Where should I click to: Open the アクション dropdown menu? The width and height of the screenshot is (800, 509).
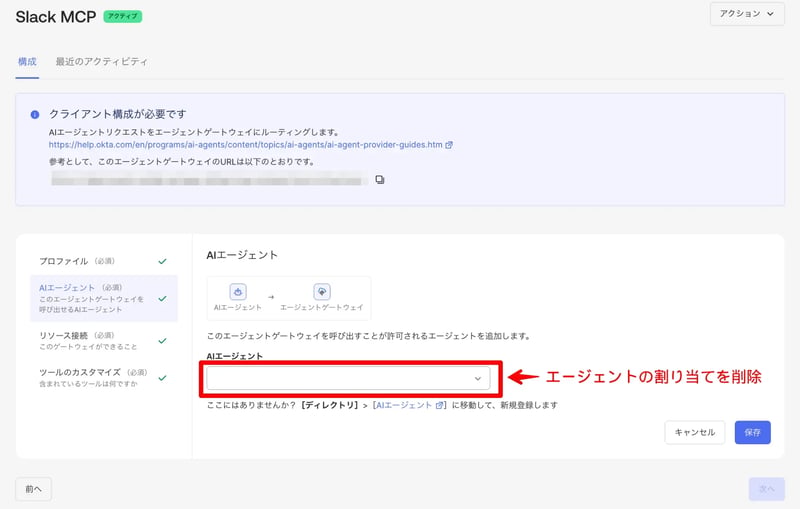[x=747, y=14]
